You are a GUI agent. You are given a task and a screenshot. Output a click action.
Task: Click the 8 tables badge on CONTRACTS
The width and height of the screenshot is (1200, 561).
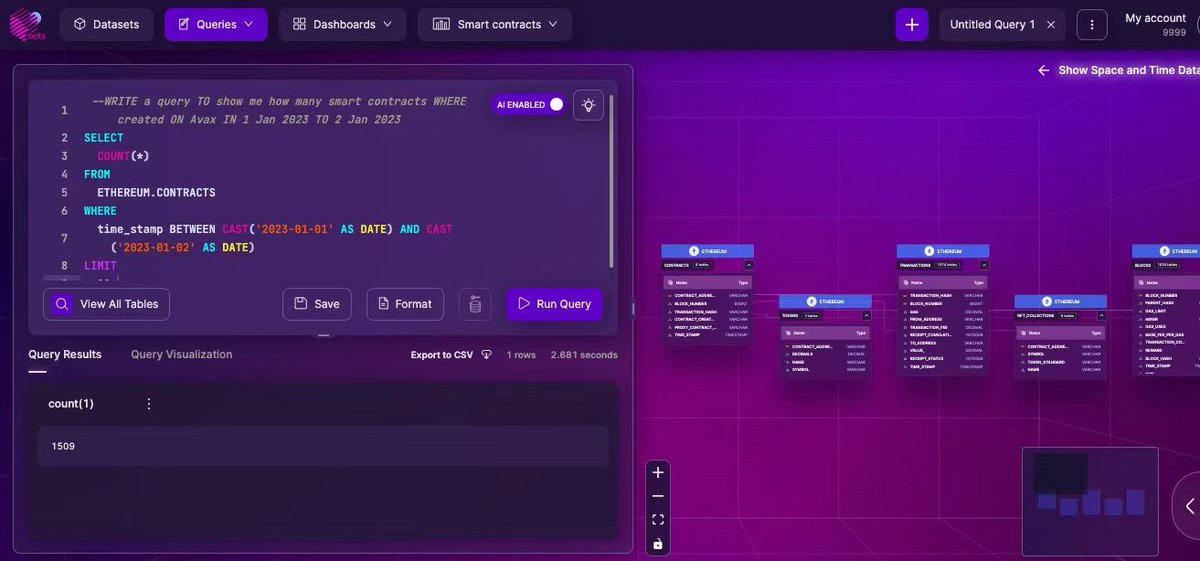coord(703,265)
